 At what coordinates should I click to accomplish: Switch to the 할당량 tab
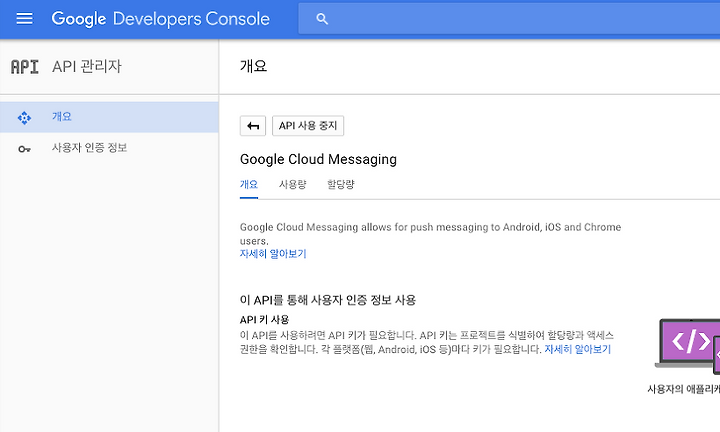pos(341,185)
